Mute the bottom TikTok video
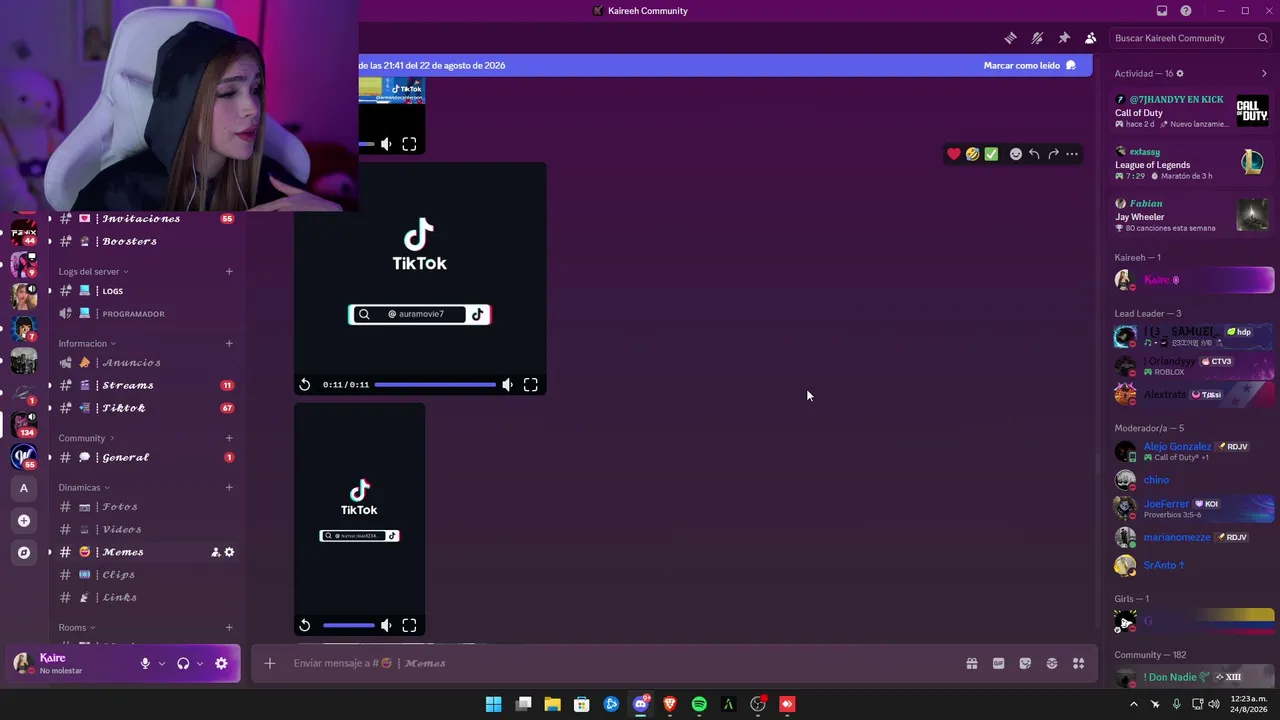Image resolution: width=1280 pixels, height=720 pixels. [386, 626]
